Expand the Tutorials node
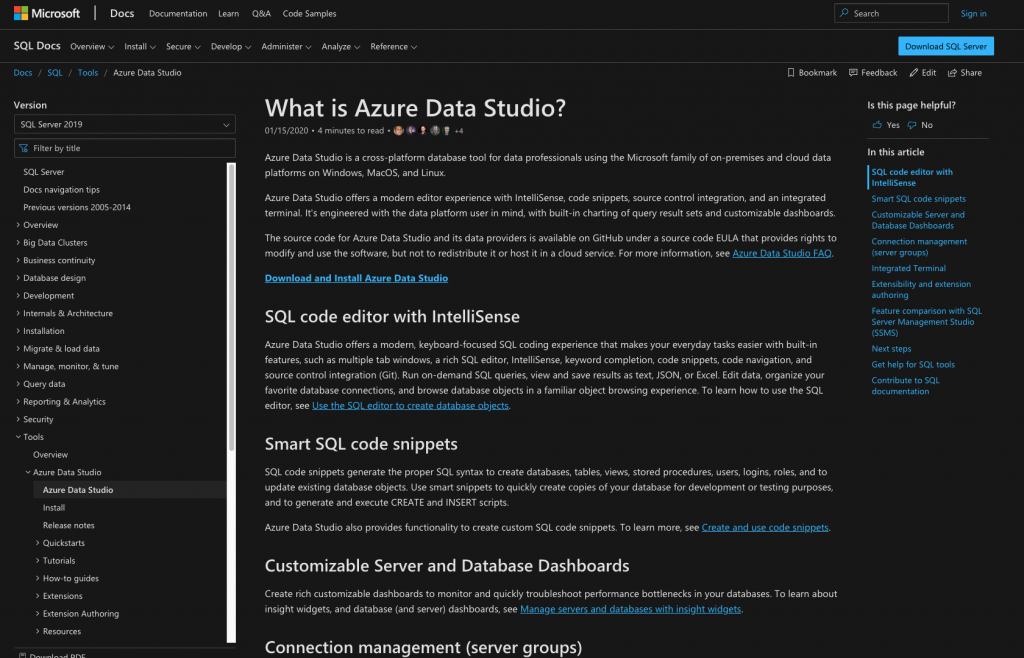 pos(38,561)
